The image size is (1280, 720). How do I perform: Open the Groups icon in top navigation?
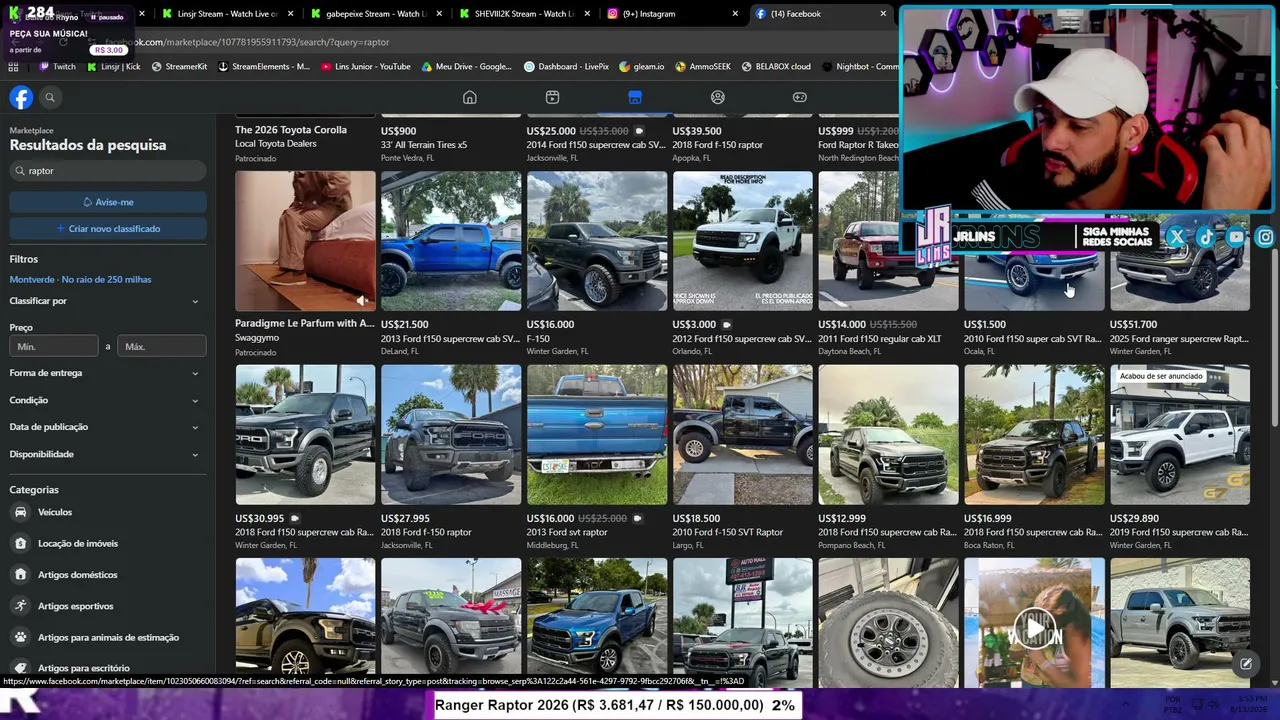click(x=717, y=97)
